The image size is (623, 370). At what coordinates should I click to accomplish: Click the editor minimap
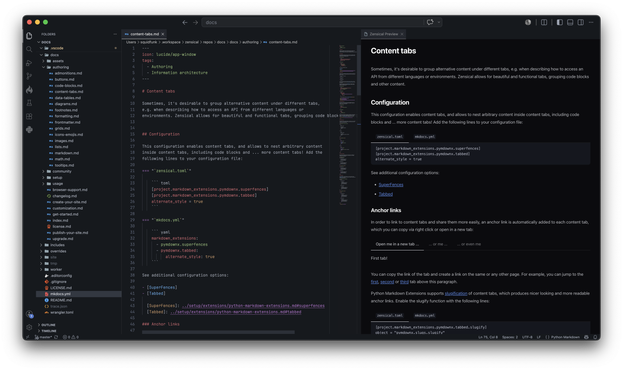(348, 125)
